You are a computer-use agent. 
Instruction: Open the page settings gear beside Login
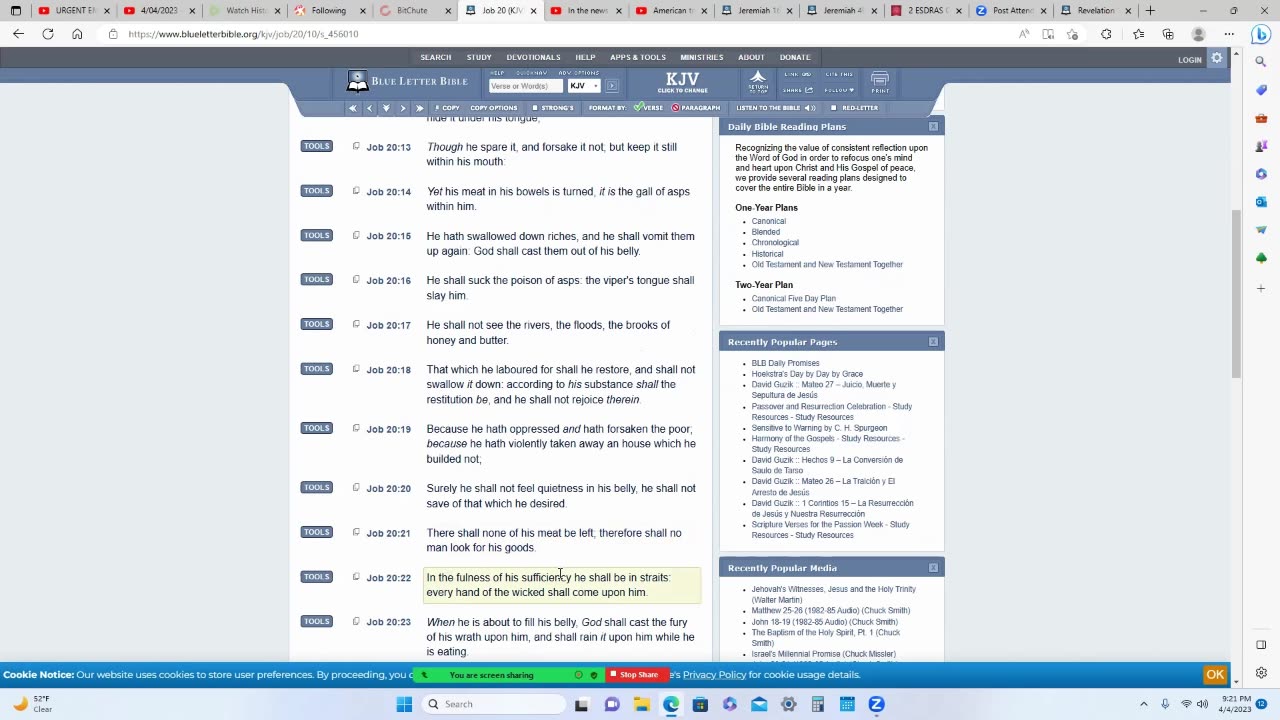coord(1217,59)
